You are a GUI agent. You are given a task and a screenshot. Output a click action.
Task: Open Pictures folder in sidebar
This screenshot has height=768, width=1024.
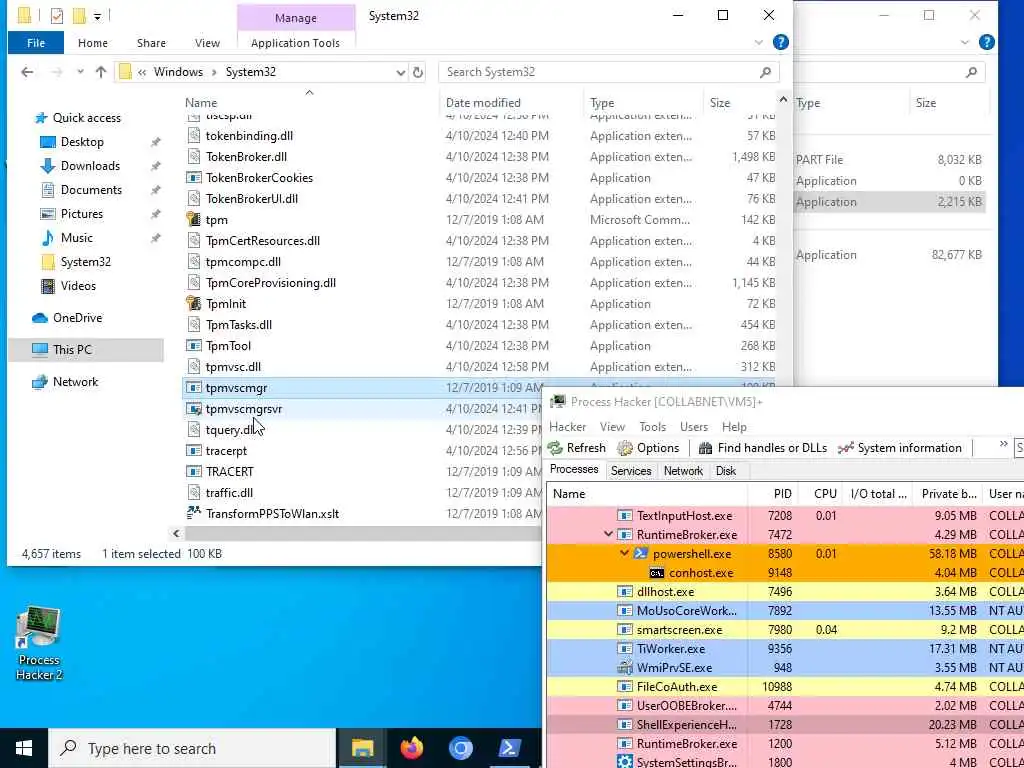pos(82,214)
